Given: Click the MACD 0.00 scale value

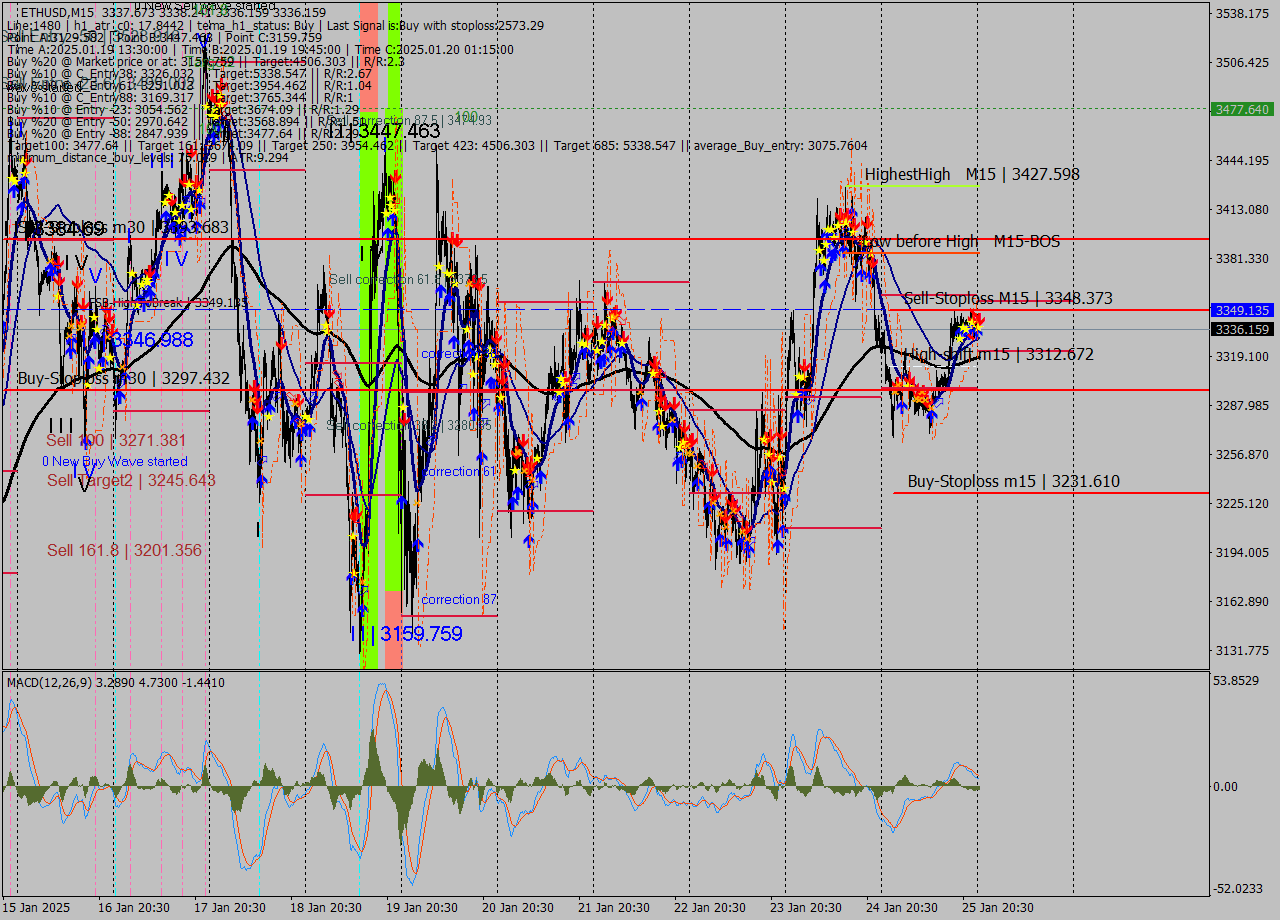Looking at the screenshot, I should click(1225, 786).
